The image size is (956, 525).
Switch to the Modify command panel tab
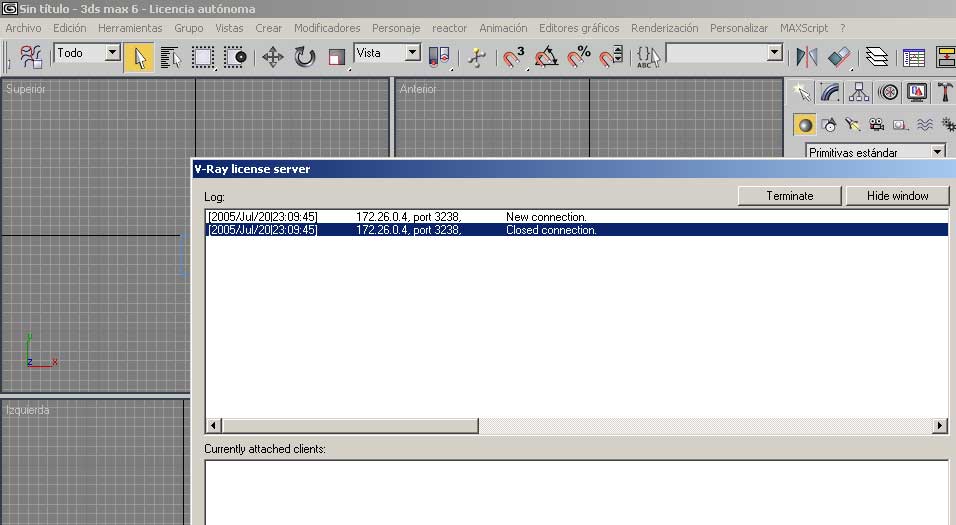pos(830,93)
